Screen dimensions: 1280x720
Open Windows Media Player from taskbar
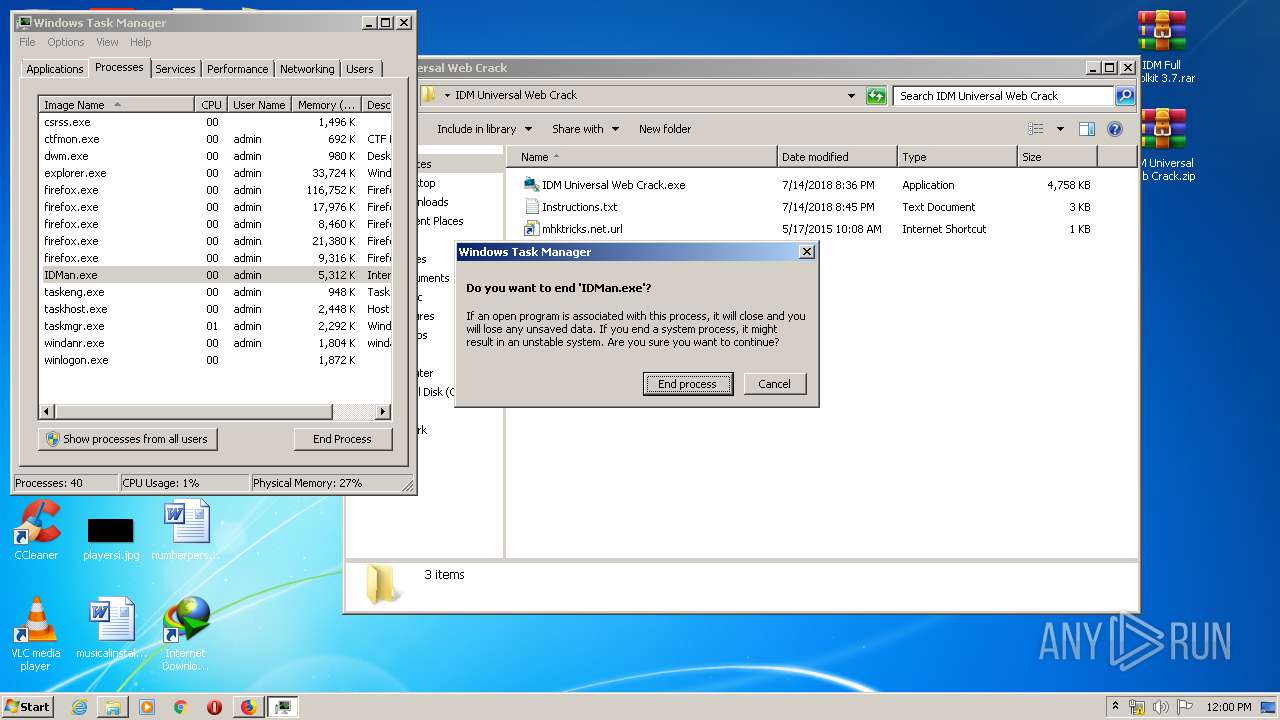click(147, 707)
